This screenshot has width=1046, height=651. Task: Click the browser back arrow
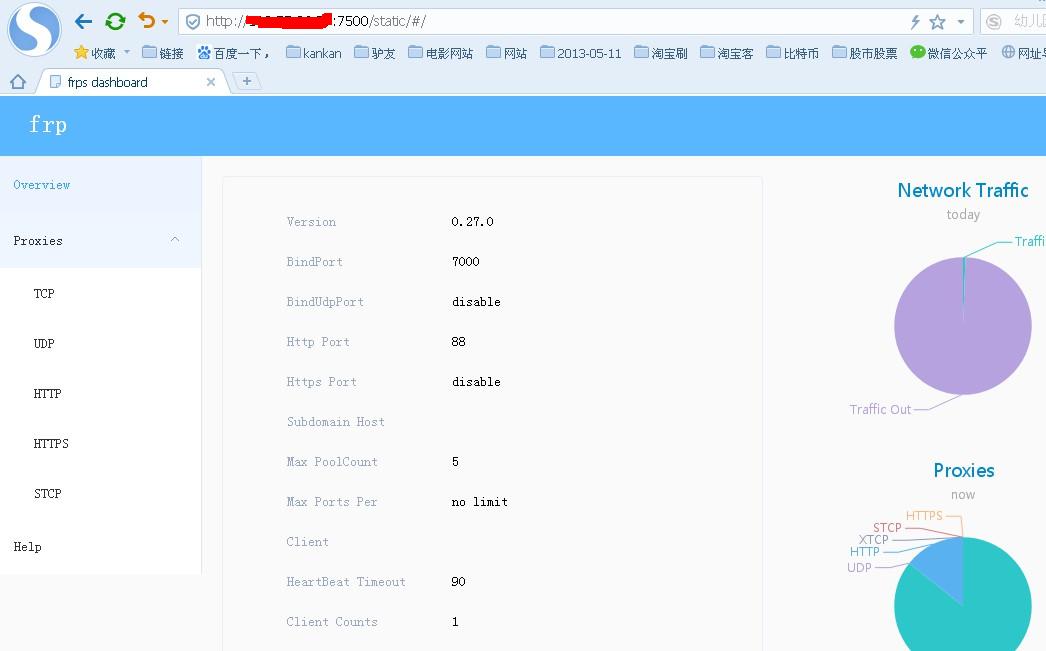83,21
